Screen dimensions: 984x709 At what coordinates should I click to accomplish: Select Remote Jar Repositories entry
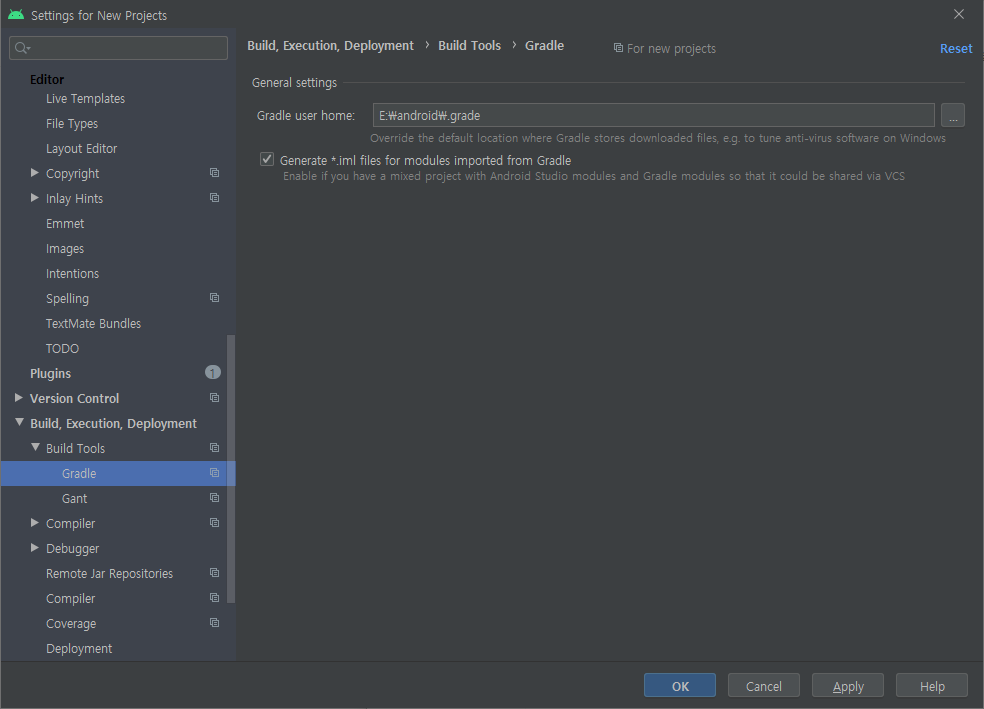[x=109, y=573]
